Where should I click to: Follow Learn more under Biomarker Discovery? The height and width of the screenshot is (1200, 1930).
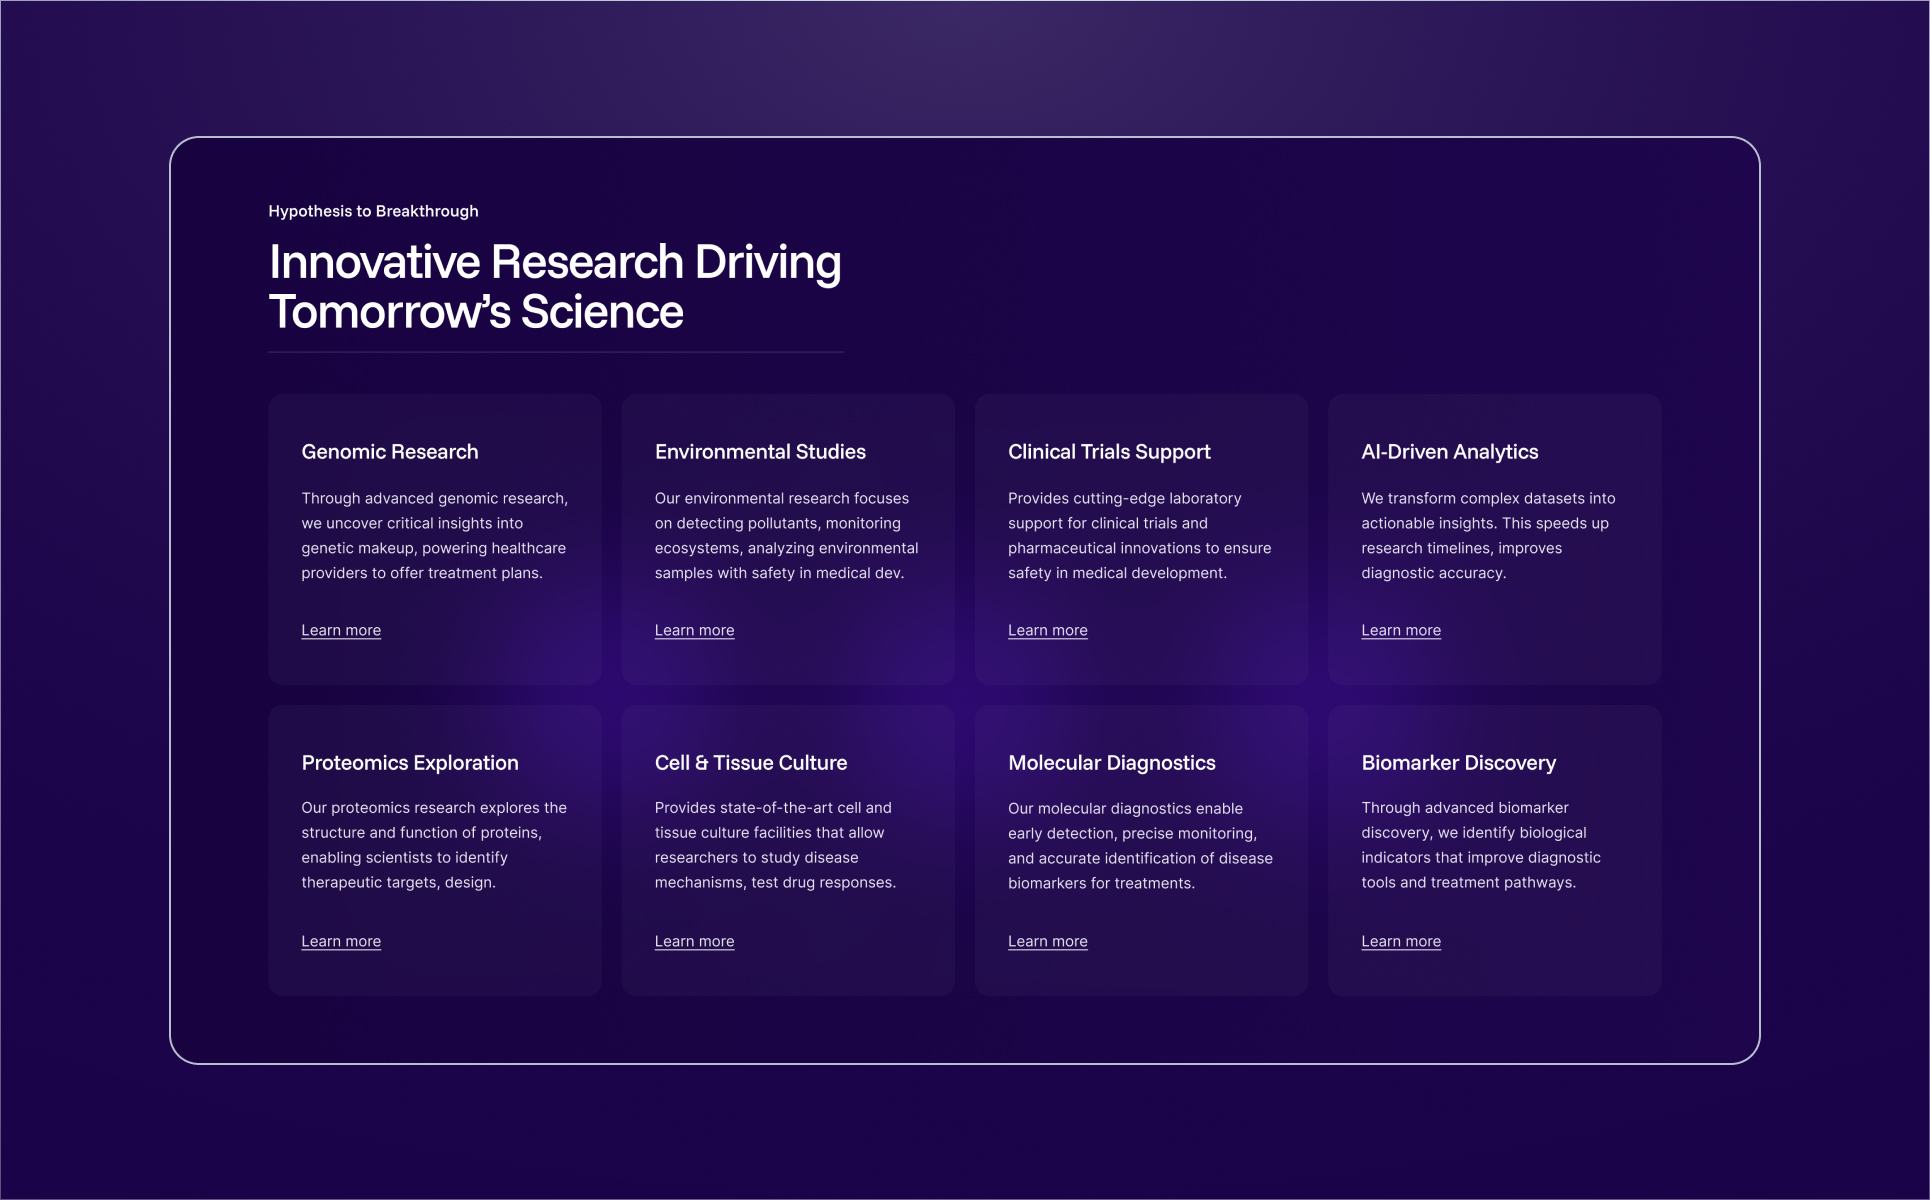tap(1400, 941)
